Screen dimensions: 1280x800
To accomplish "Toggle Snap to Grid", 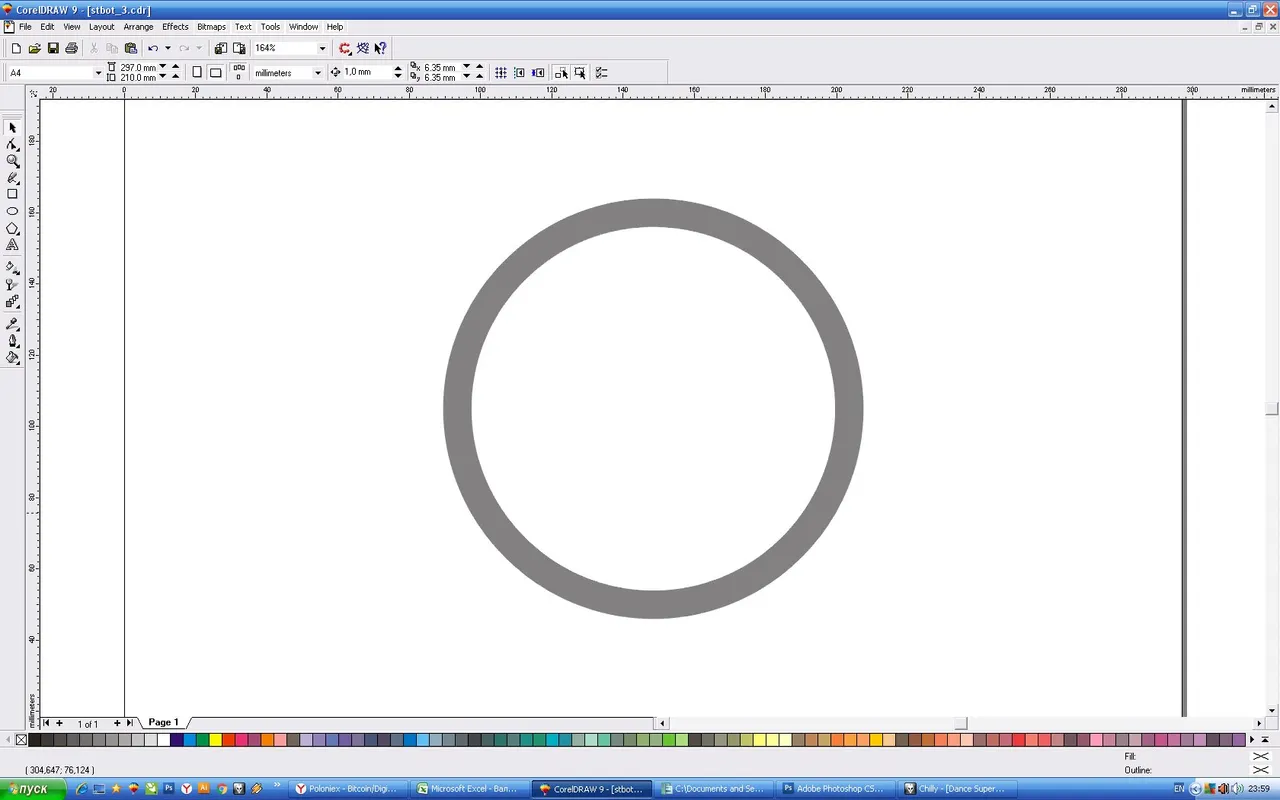I will click(501, 73).
